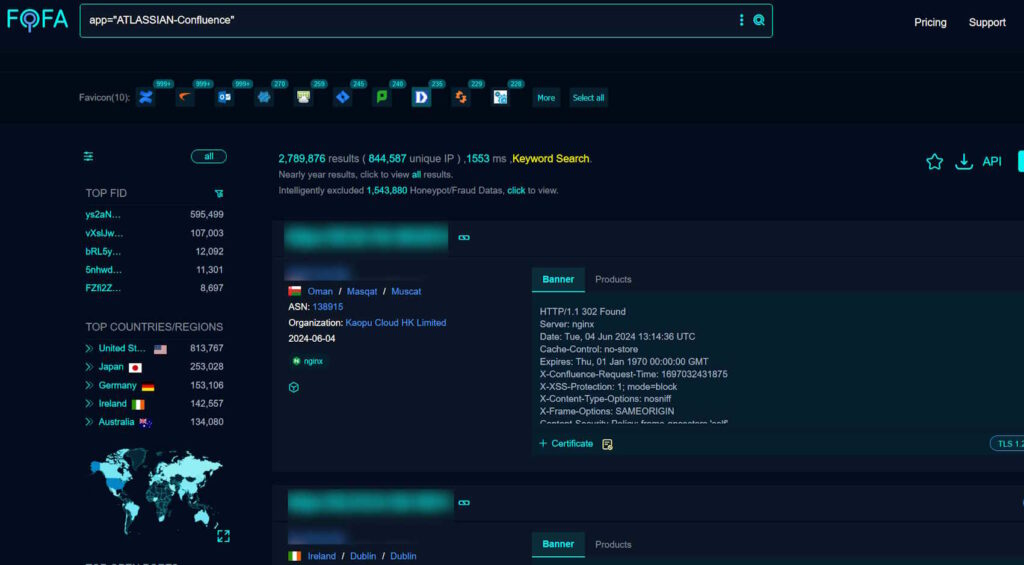Click Keyword Search link

551,159
